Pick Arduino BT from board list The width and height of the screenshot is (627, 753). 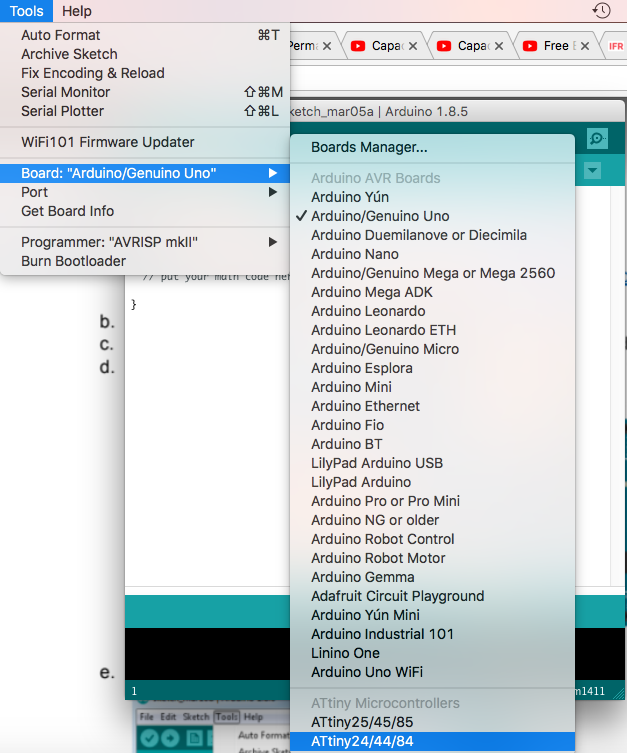[x=432, y=444]
